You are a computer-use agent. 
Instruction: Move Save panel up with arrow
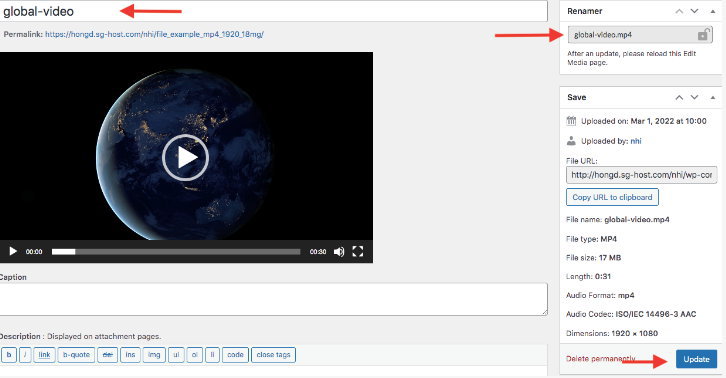[x=679, y=97]
